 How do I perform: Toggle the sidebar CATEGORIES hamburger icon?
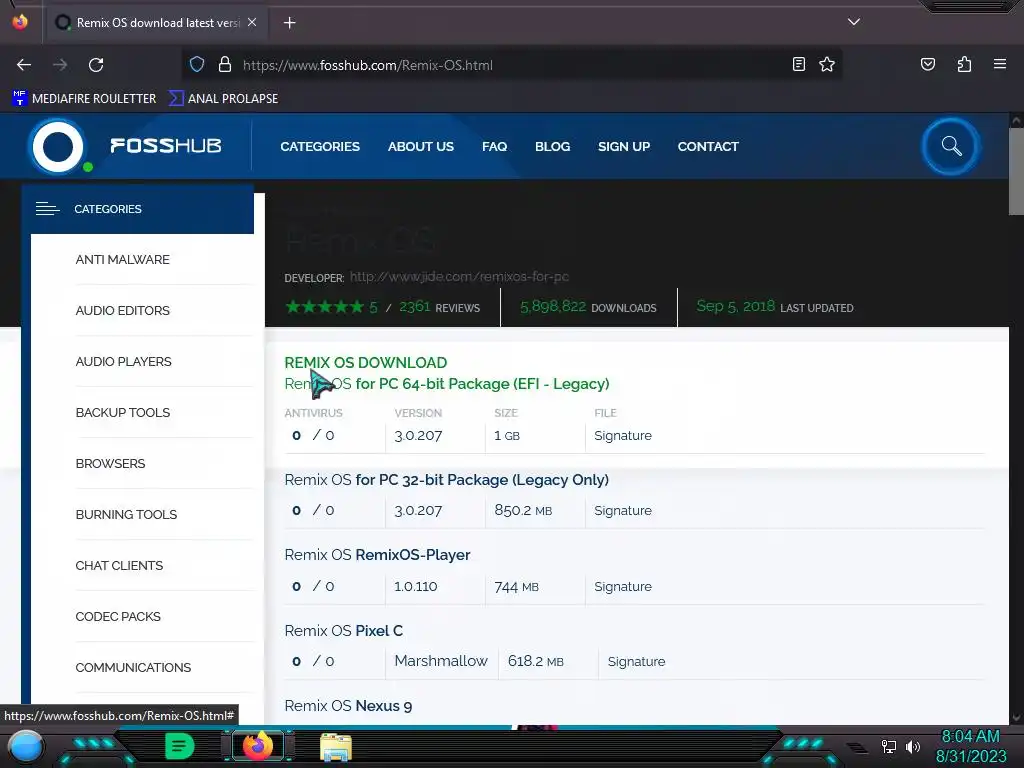point(48,209)
